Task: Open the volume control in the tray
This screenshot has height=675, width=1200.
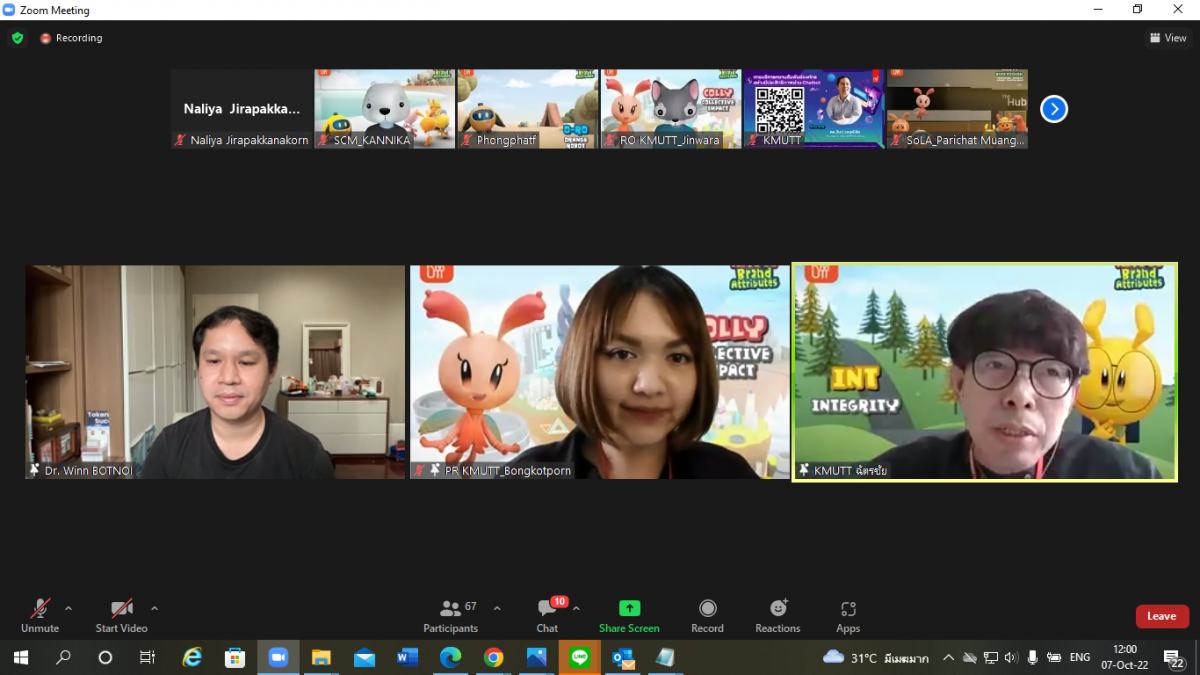Action: 1011,657
